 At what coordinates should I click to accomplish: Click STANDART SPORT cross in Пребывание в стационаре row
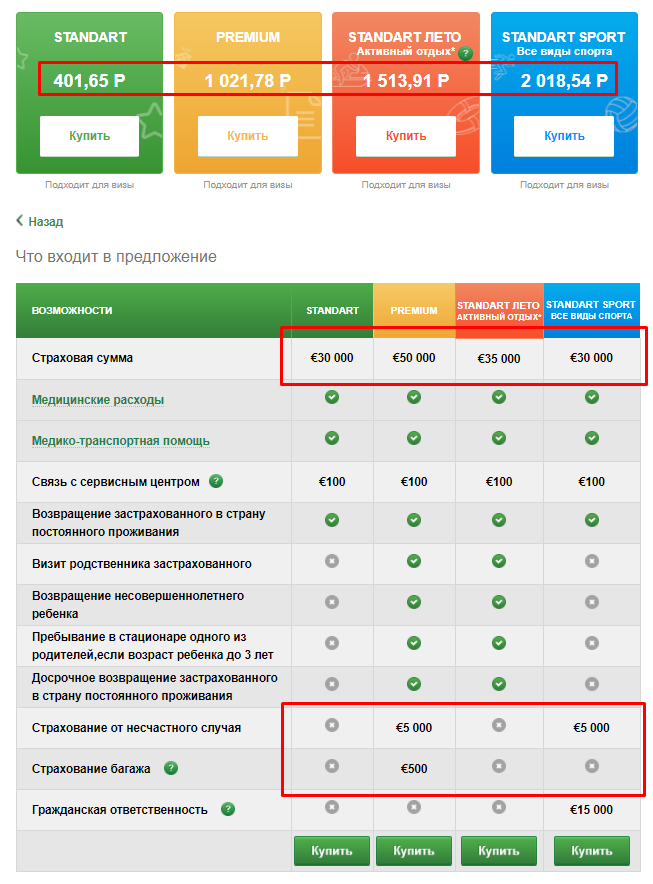pyautogui.click(x=592, y=643)
